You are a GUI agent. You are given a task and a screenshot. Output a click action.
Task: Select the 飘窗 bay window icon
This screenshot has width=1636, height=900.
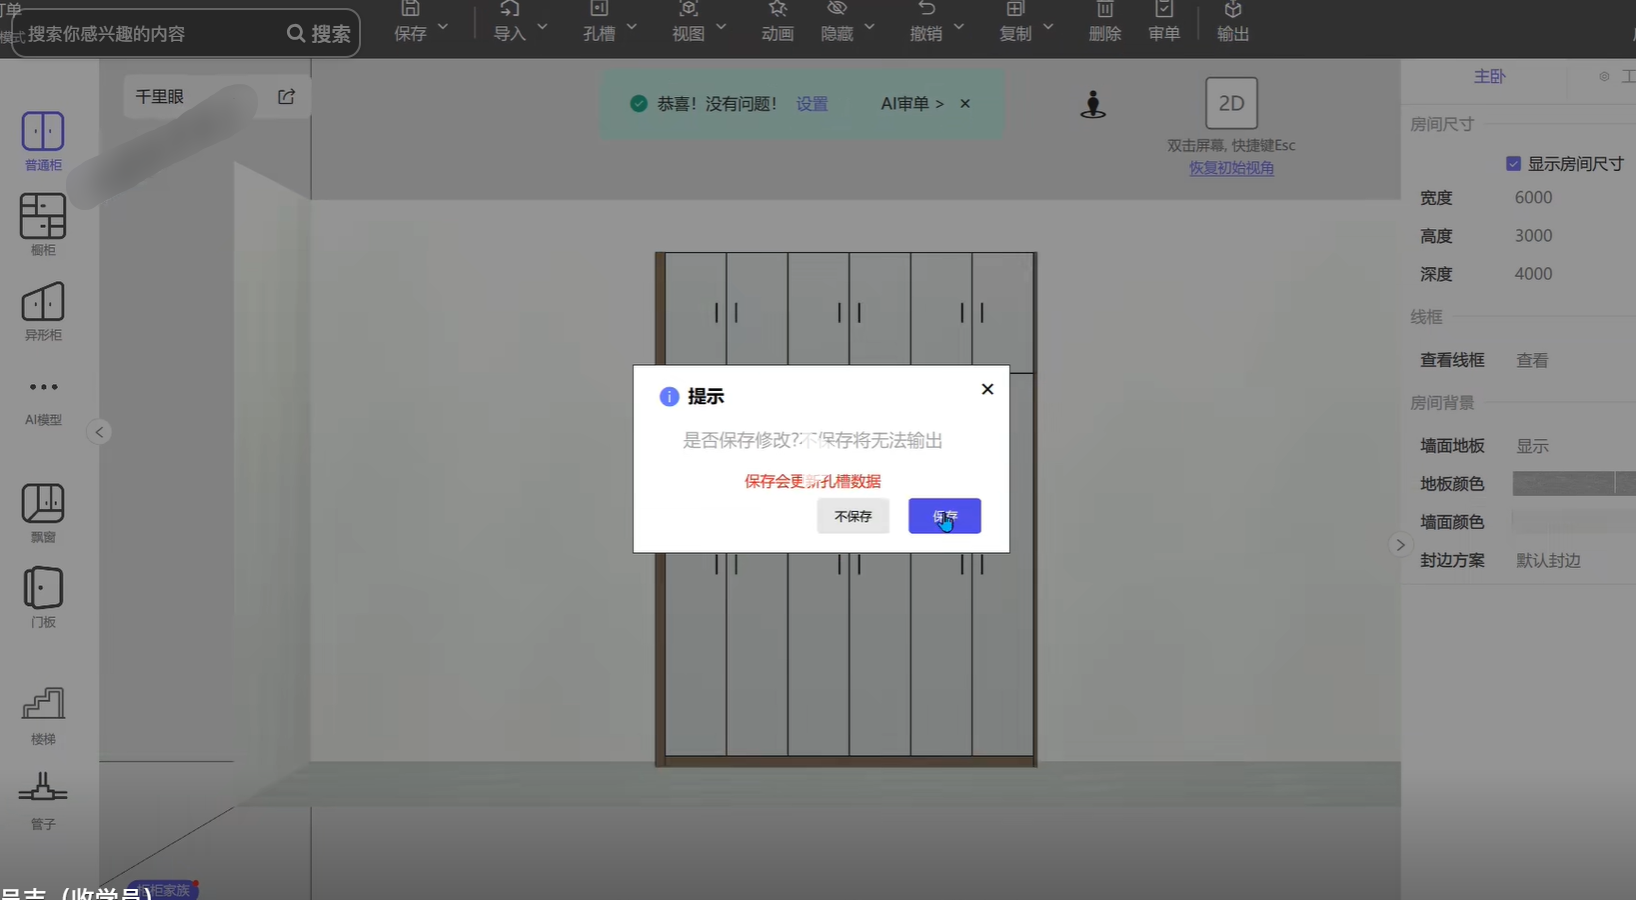point(43,503)
